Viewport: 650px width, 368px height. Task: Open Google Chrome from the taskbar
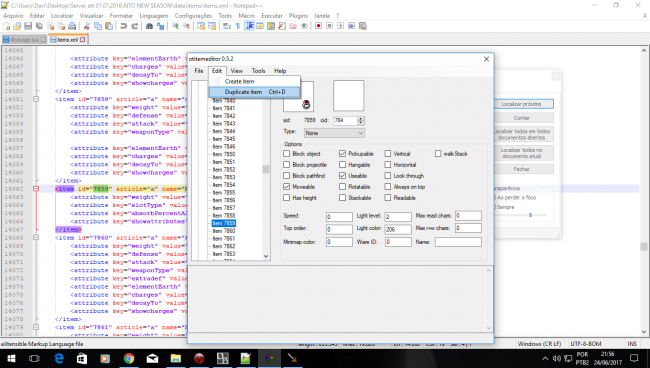pyautogui.click(x=129, y=358)
